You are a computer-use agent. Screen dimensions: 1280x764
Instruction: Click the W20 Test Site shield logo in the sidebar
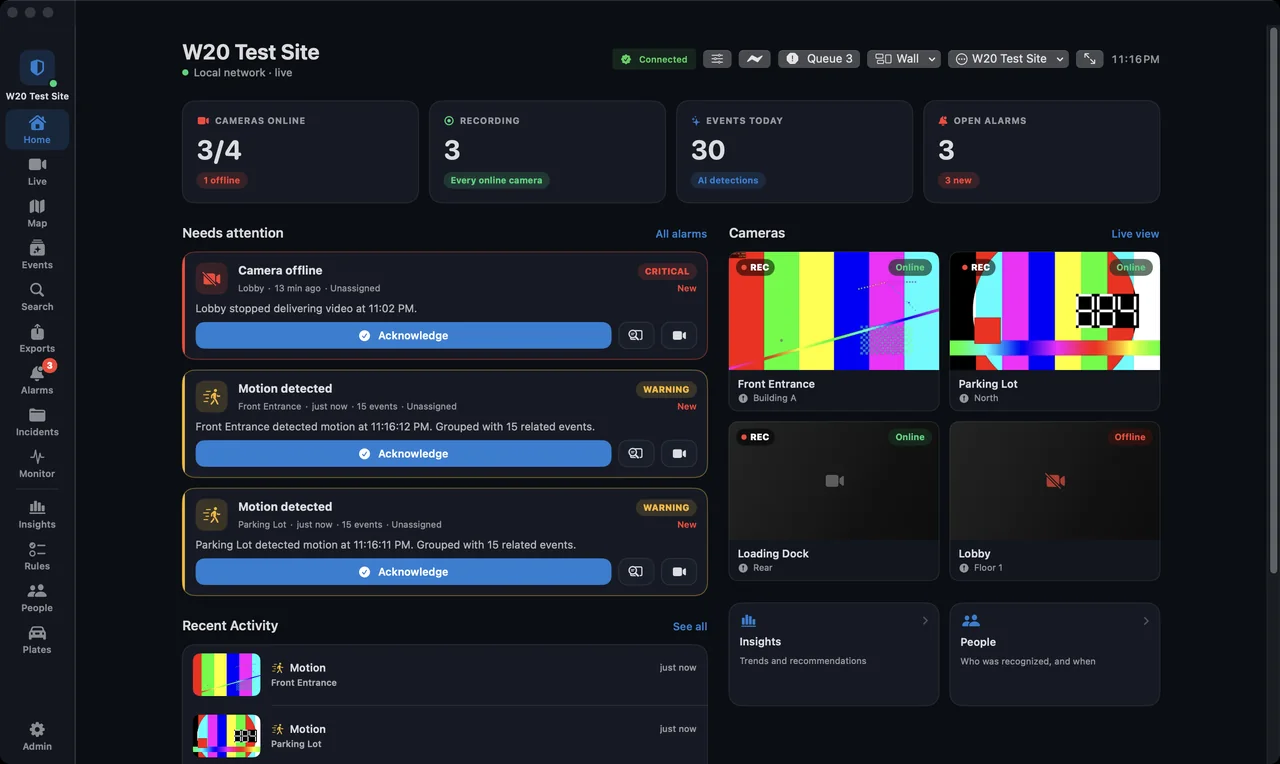(x=37, y=68)
